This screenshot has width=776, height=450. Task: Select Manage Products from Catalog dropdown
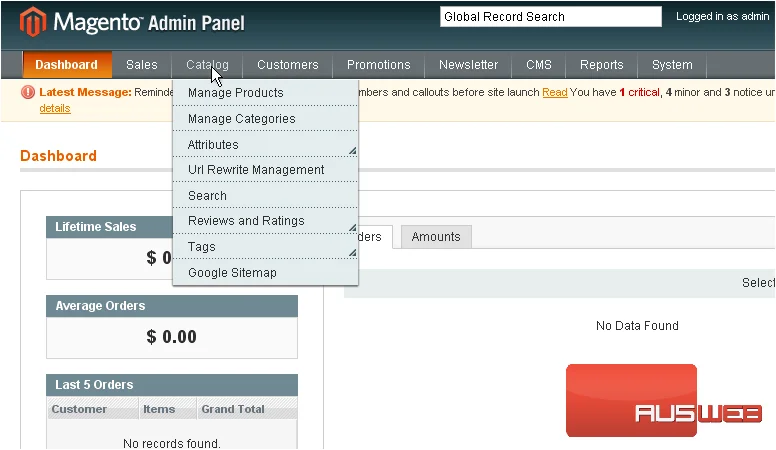tap(265, 93)
